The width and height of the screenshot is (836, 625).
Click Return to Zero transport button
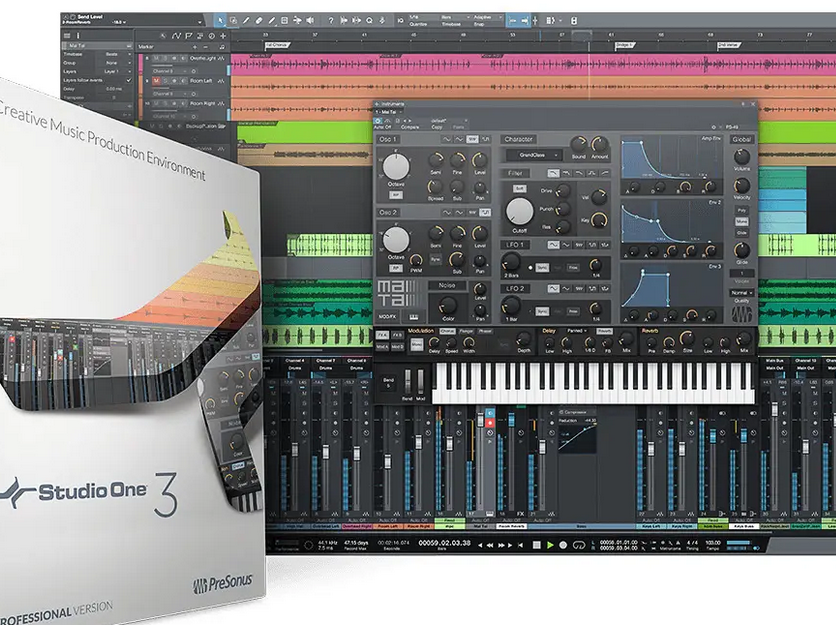521,545
